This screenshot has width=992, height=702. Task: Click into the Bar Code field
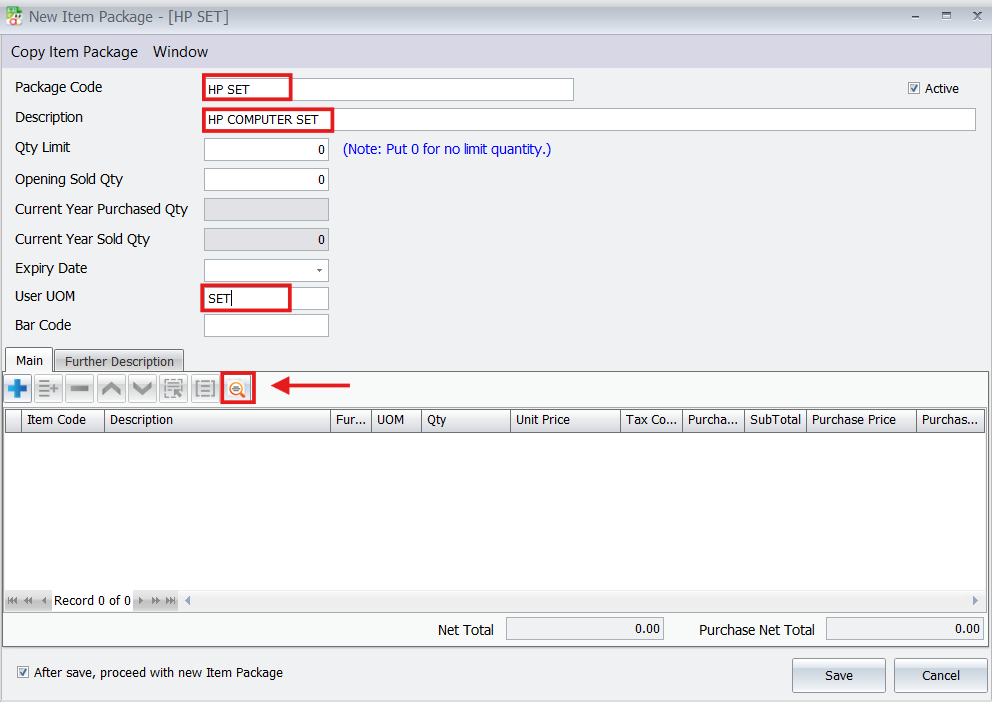pos(266,326)
